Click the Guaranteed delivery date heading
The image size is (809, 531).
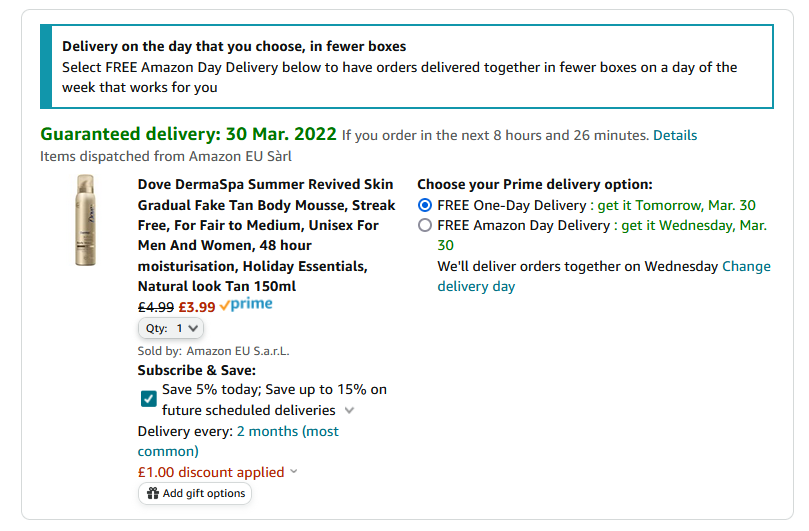[x=188, y=134]
